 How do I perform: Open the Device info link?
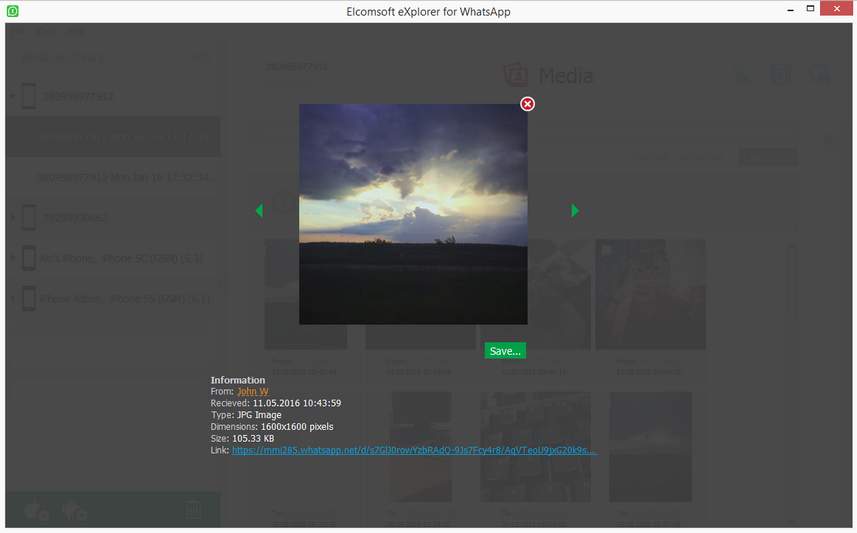point(289,83)
